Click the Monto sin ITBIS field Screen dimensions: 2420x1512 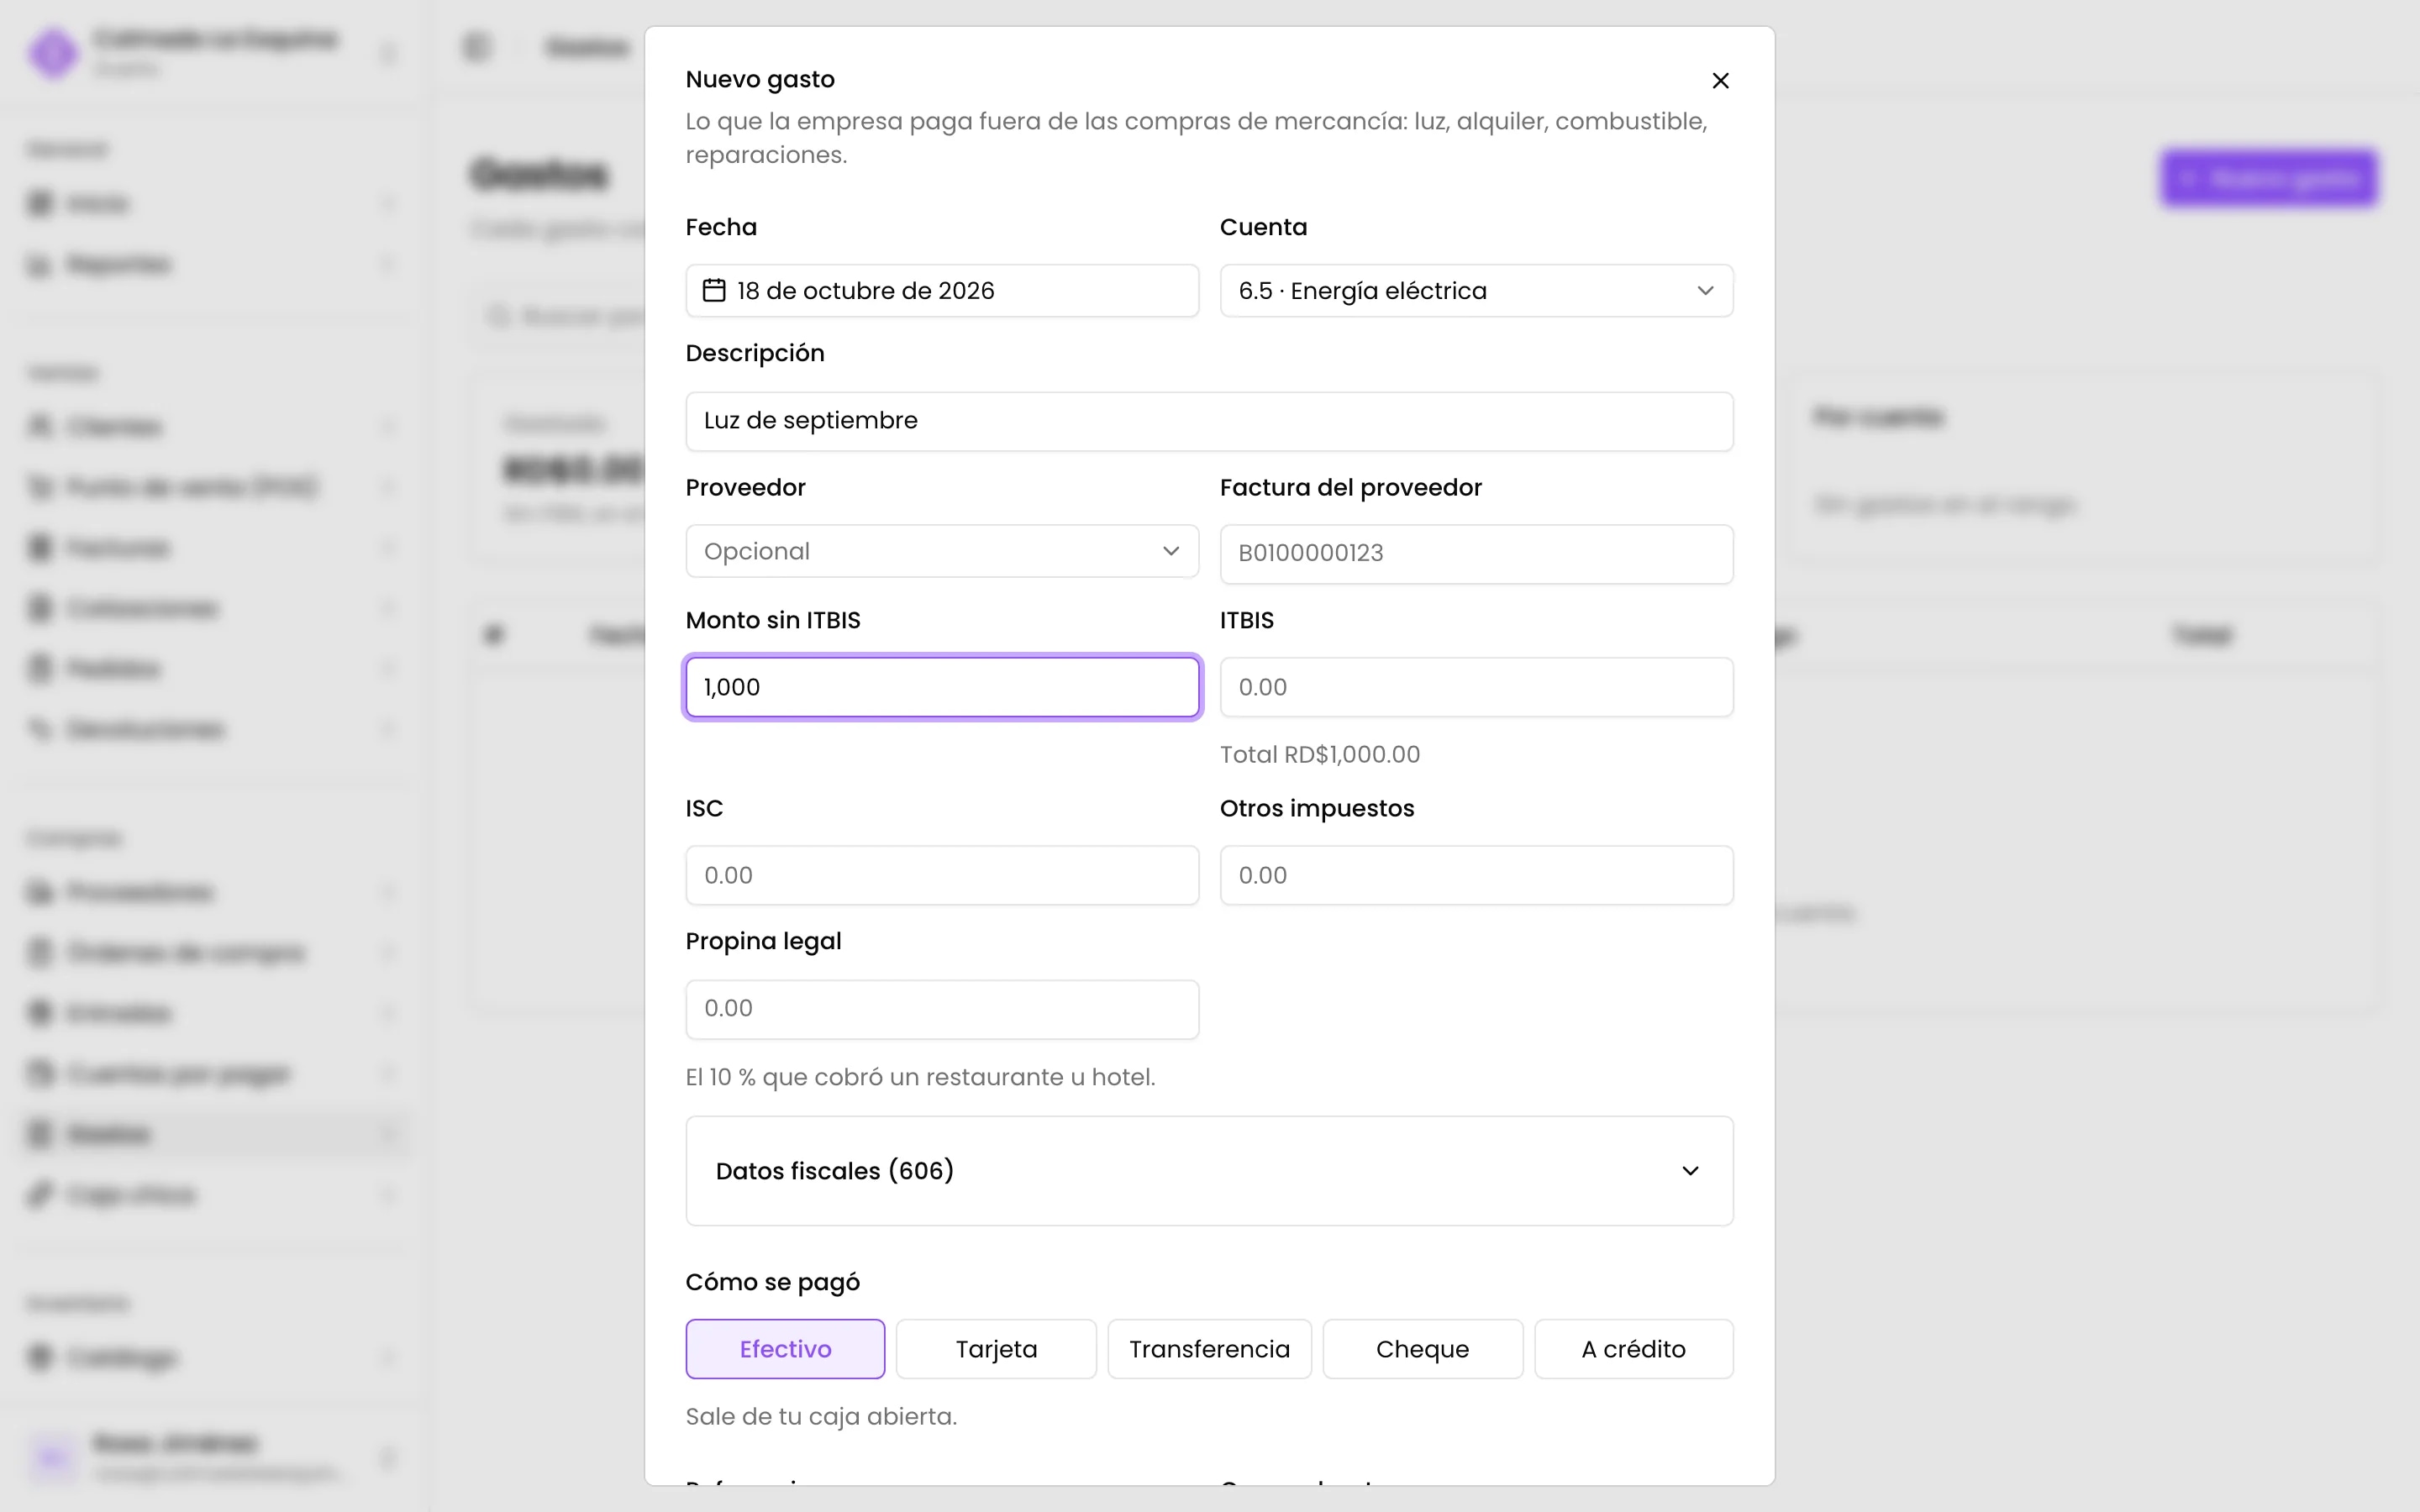tap(942, 687)
